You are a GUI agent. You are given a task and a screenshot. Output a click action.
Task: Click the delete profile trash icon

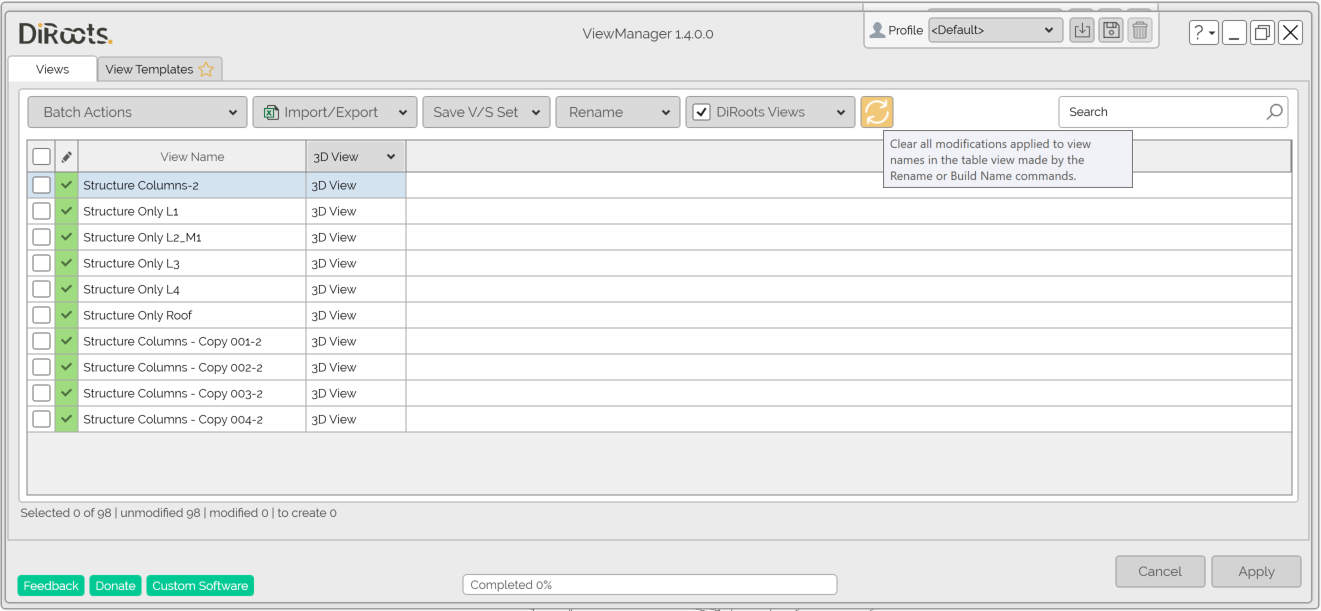tap(1139, 31)
